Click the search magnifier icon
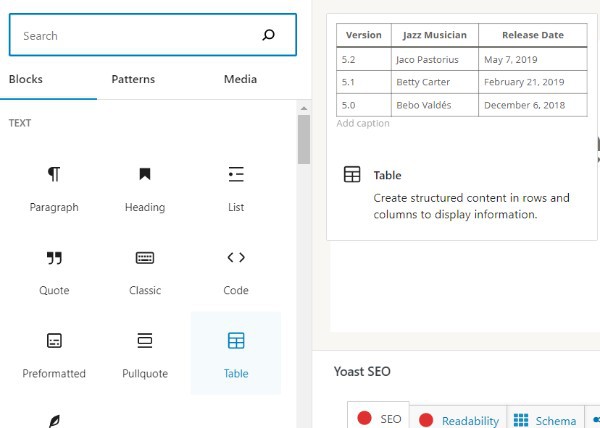 tap(269, 35)
